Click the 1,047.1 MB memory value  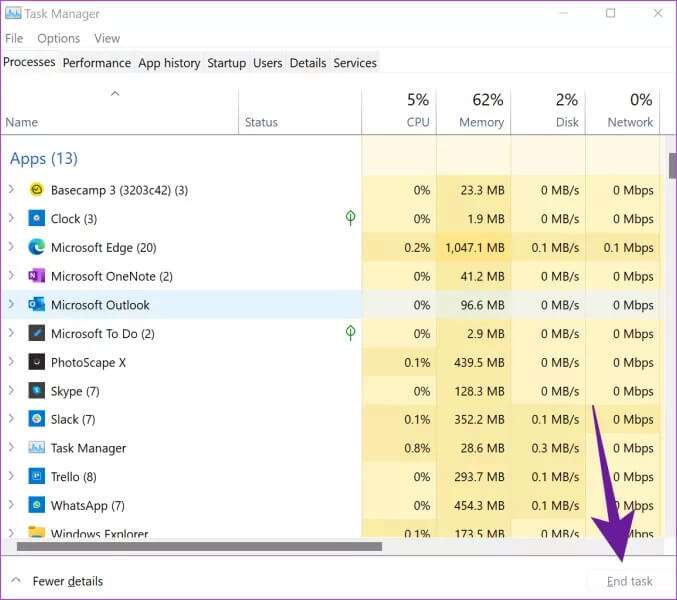point(475,247)
